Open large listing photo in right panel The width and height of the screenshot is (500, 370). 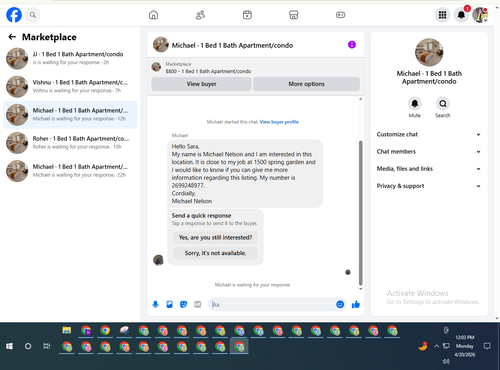(x=429, y=52)
